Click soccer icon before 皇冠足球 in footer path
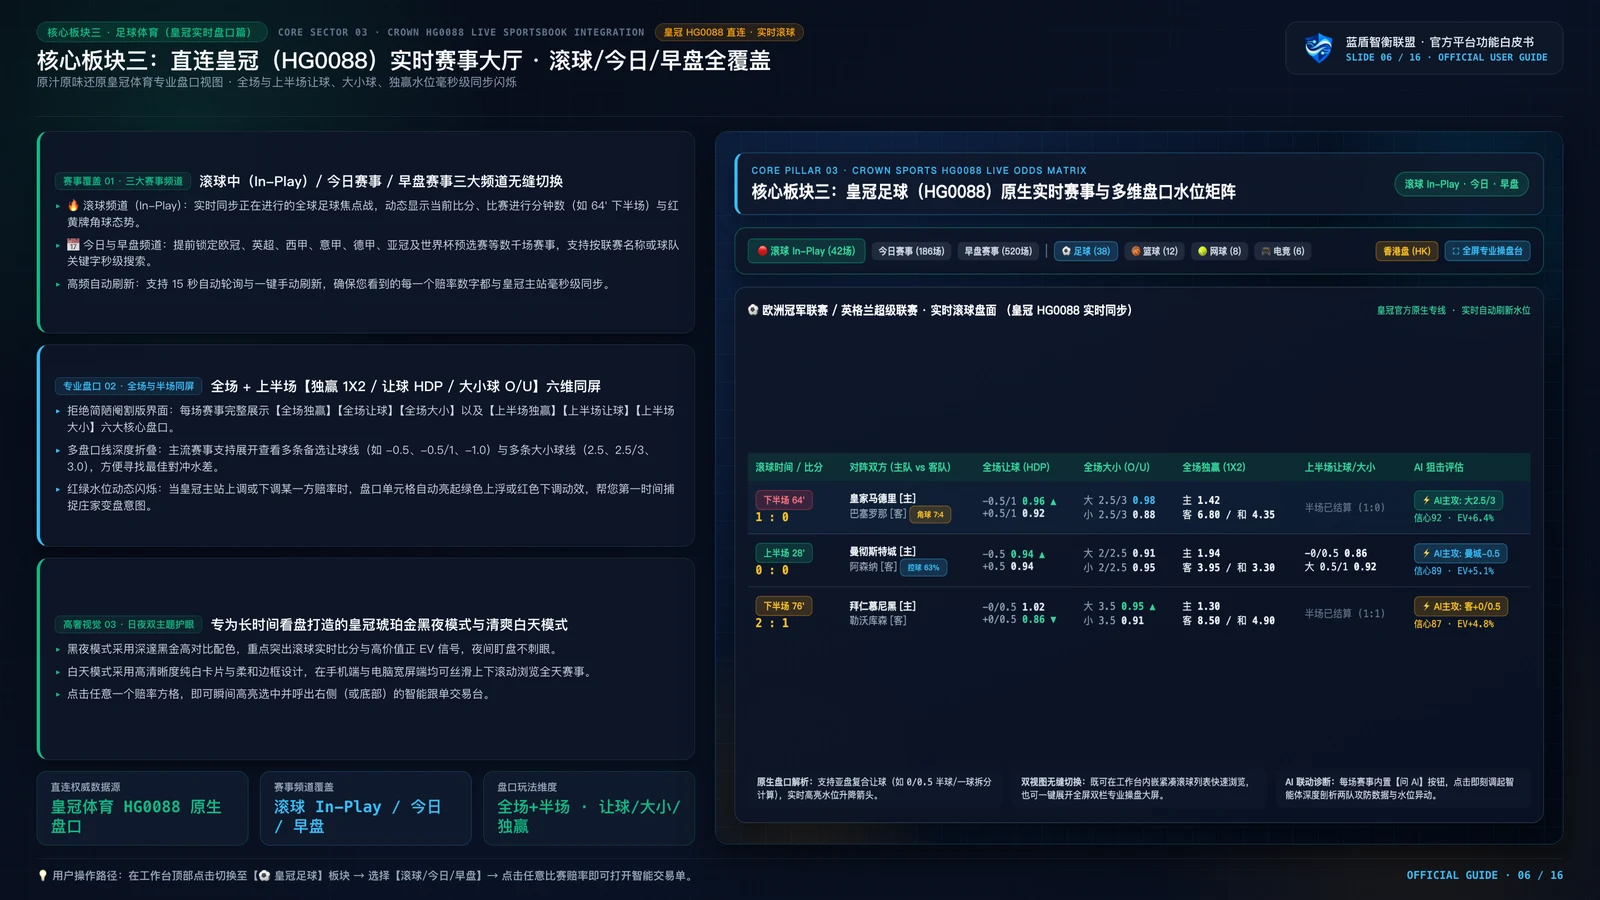Viewport: 1600px width, 900px height. 265,875
